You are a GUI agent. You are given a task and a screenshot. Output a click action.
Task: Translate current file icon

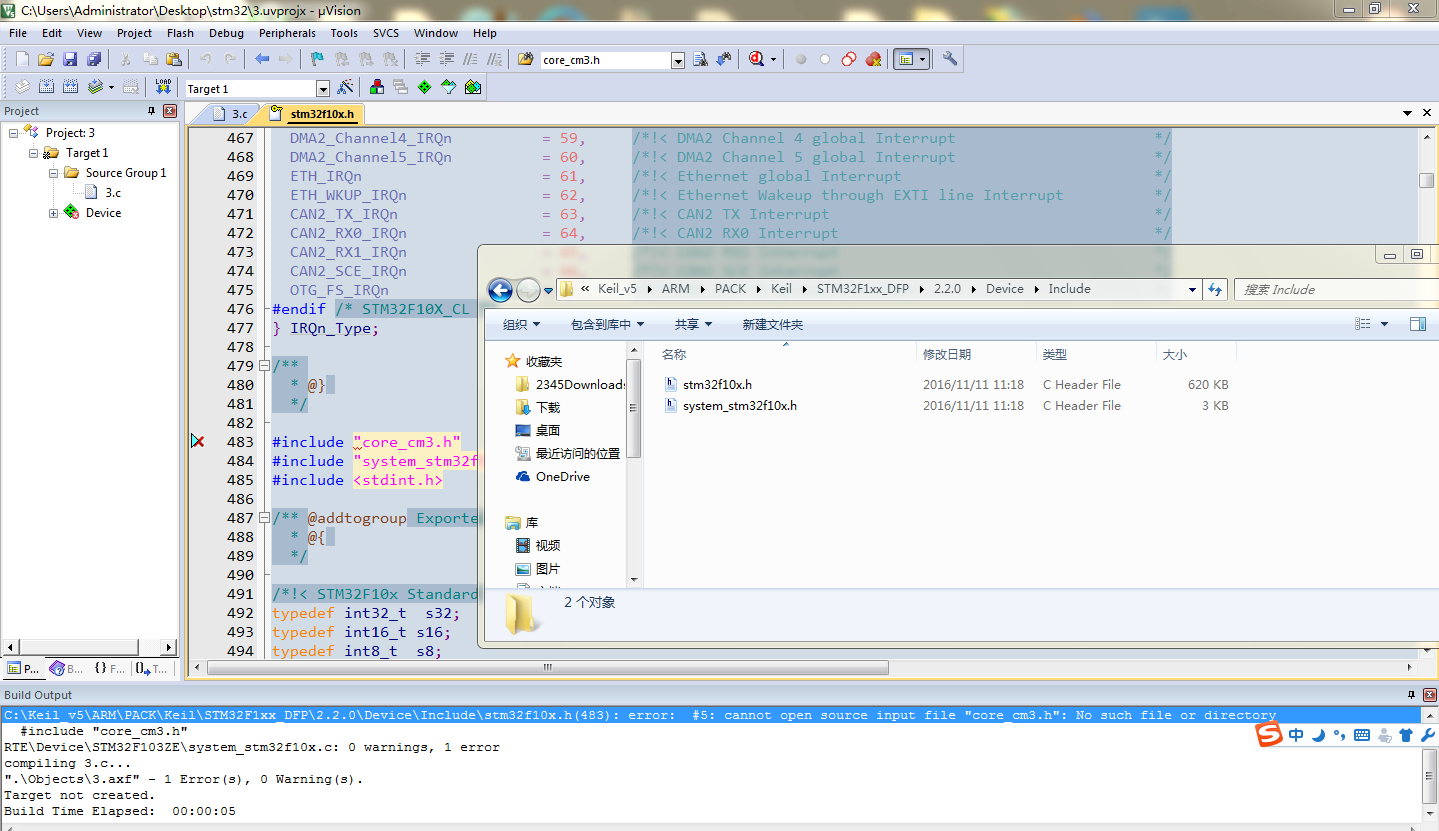(x=22, y=87)
